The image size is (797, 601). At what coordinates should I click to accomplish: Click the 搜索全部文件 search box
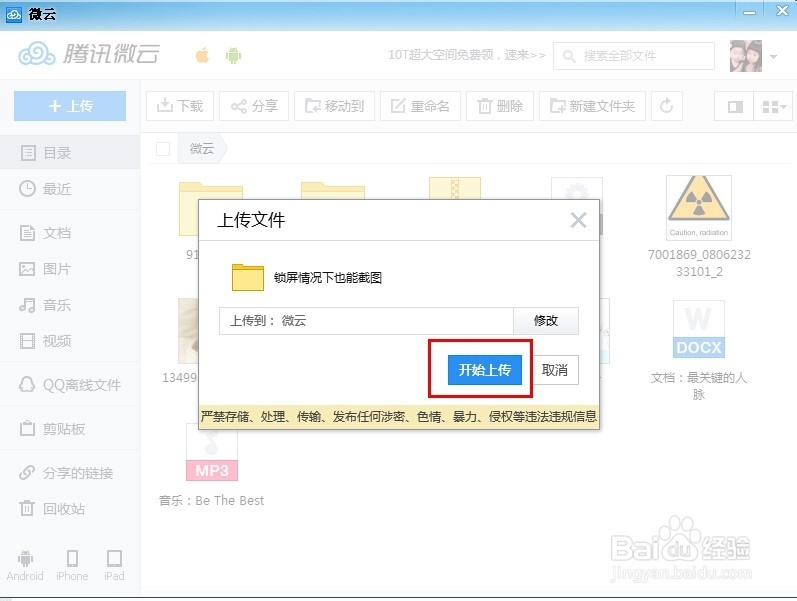pyautogui.click(x=634, y=55)
